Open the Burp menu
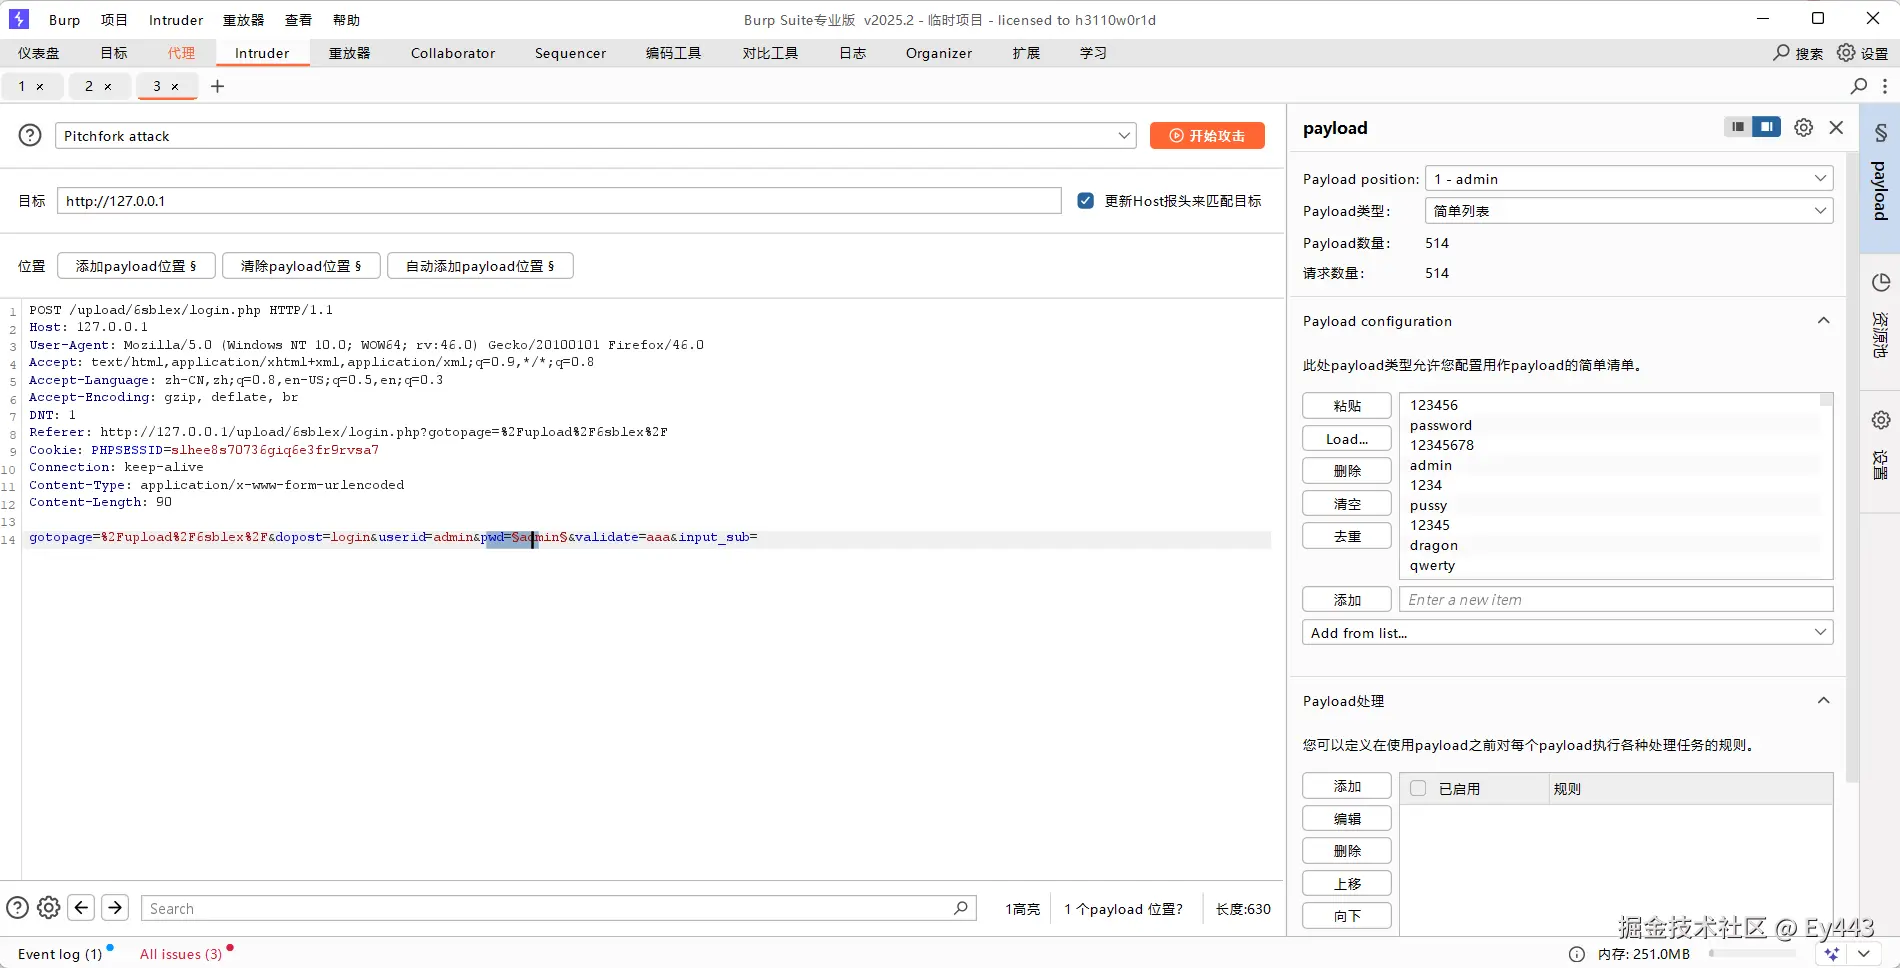This screenshot has height=968, width=1900. (65, 20)
